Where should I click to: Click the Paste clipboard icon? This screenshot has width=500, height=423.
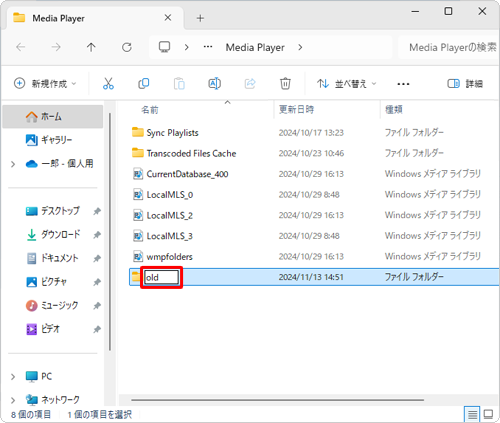click(179, 83)
